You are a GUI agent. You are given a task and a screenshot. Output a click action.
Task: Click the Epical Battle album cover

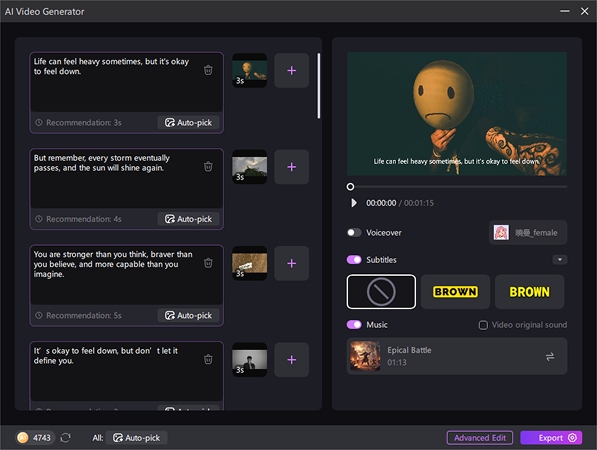point(365,356)
